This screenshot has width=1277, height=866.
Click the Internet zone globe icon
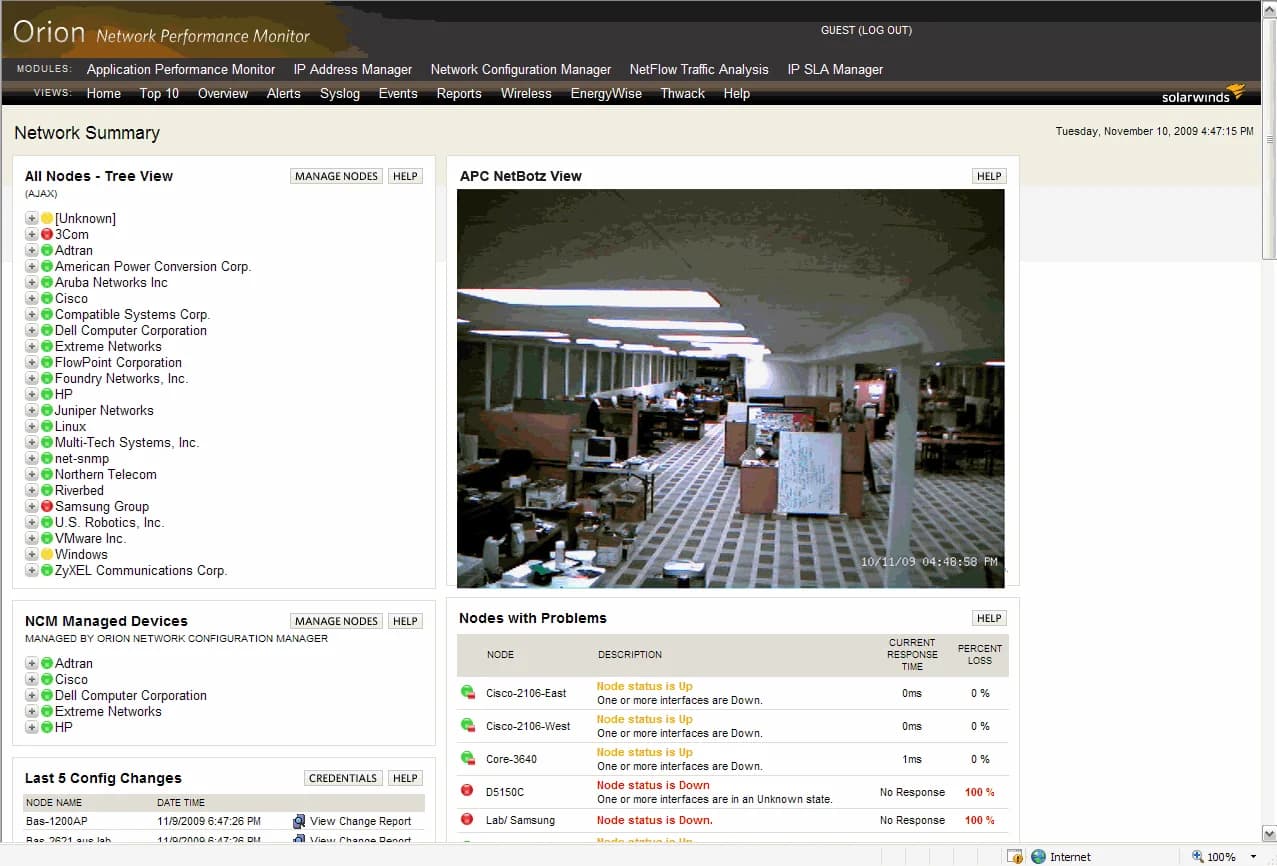(x=1038, y=856)
